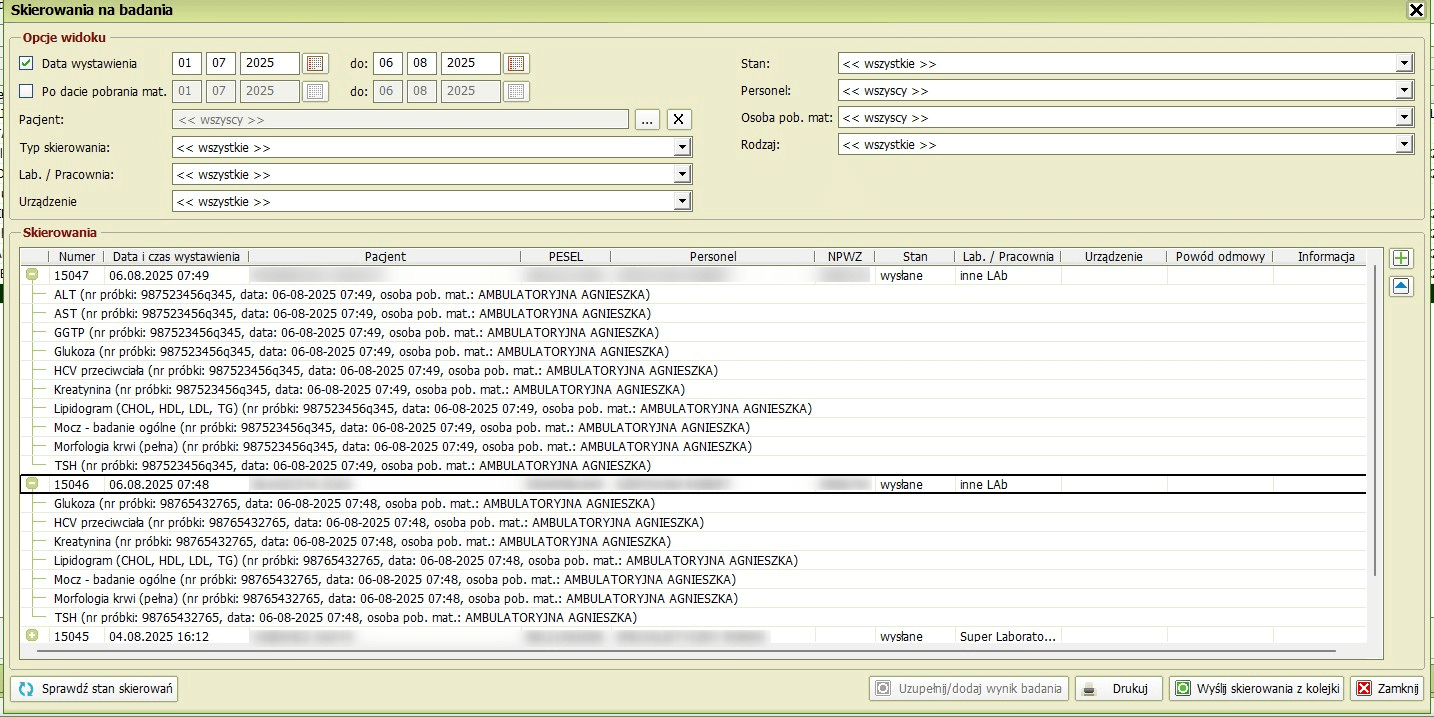Open the Typ skierowania dropdown
1434x717 pixels.
682,148
